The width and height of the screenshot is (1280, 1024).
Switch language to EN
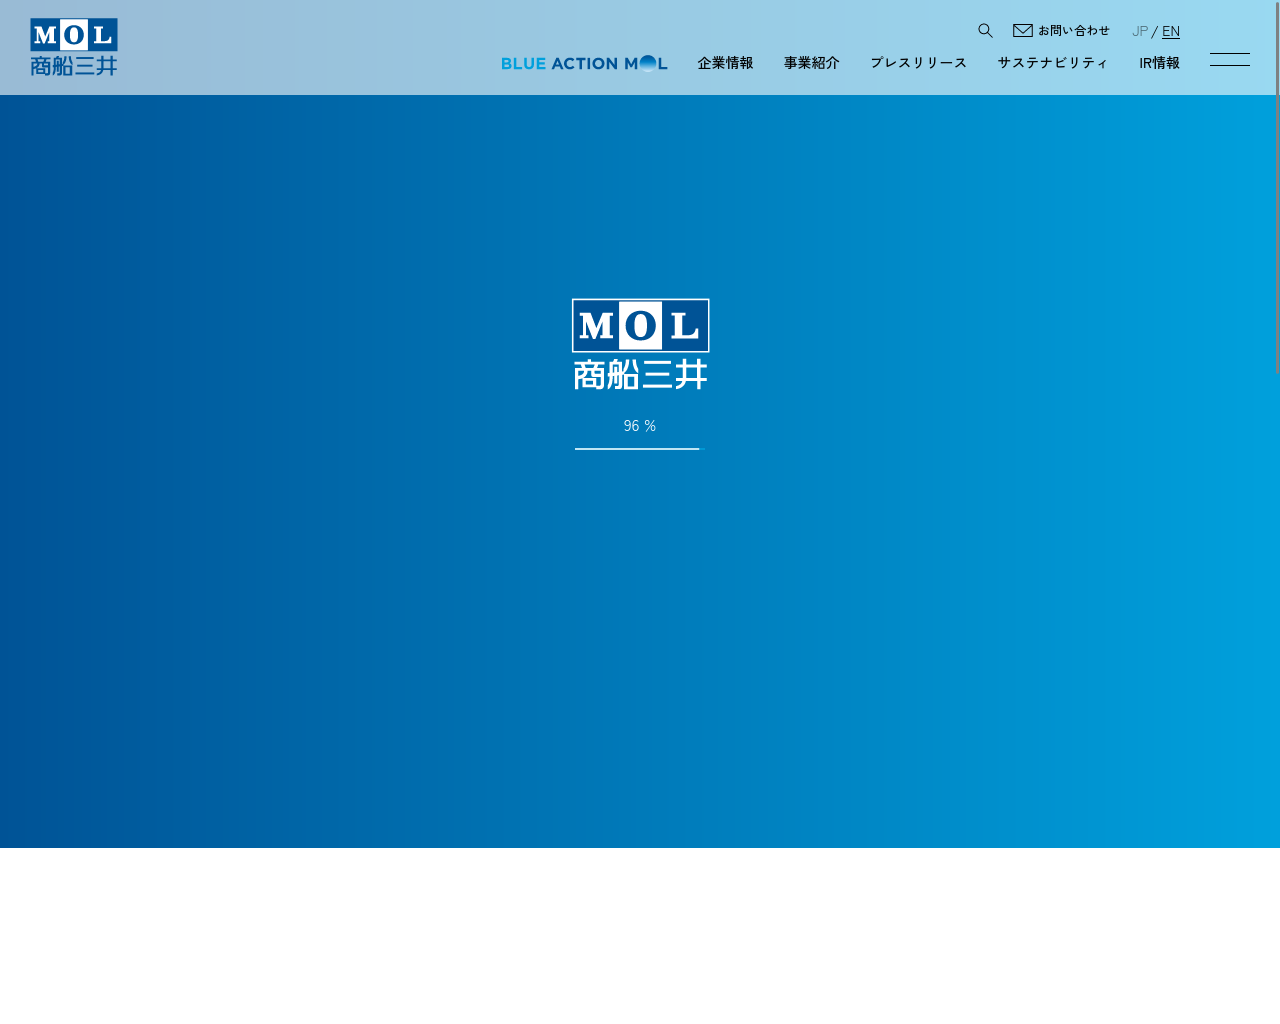pyautogui.click(x=1171, y=31)
